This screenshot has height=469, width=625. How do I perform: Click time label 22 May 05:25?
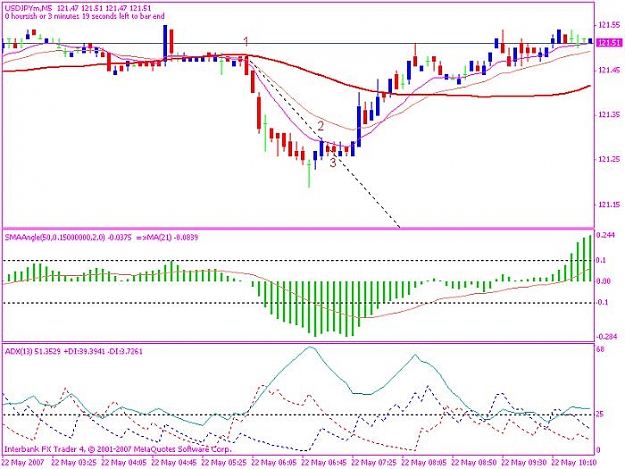(224, 463)
